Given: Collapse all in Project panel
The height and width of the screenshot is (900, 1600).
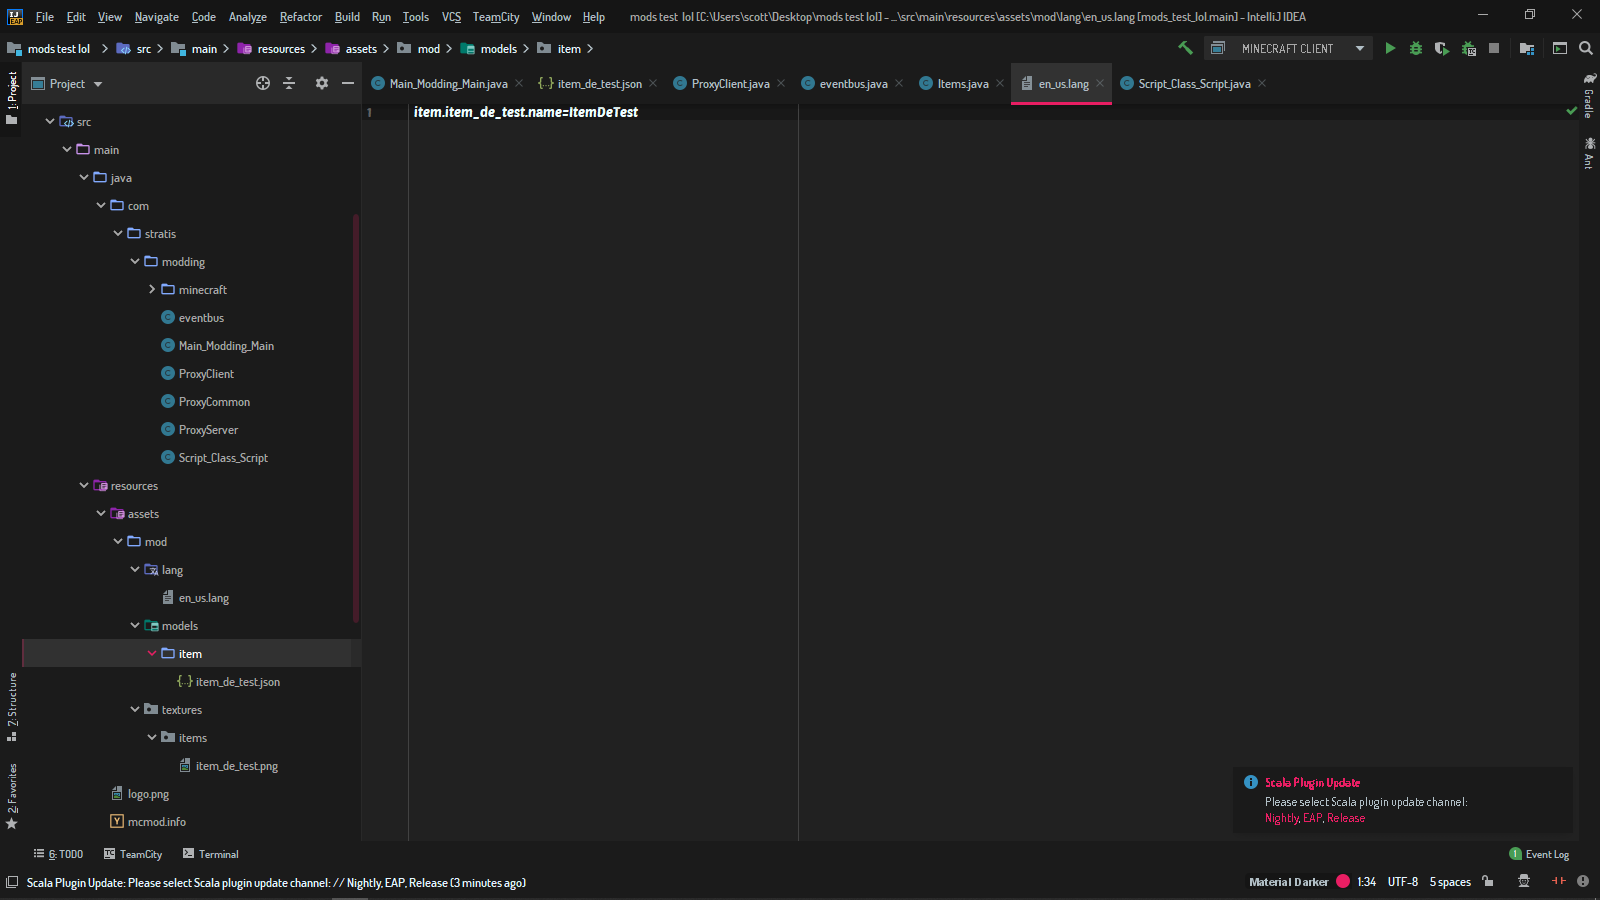Looking at the screenshot, I should point(289,84).
